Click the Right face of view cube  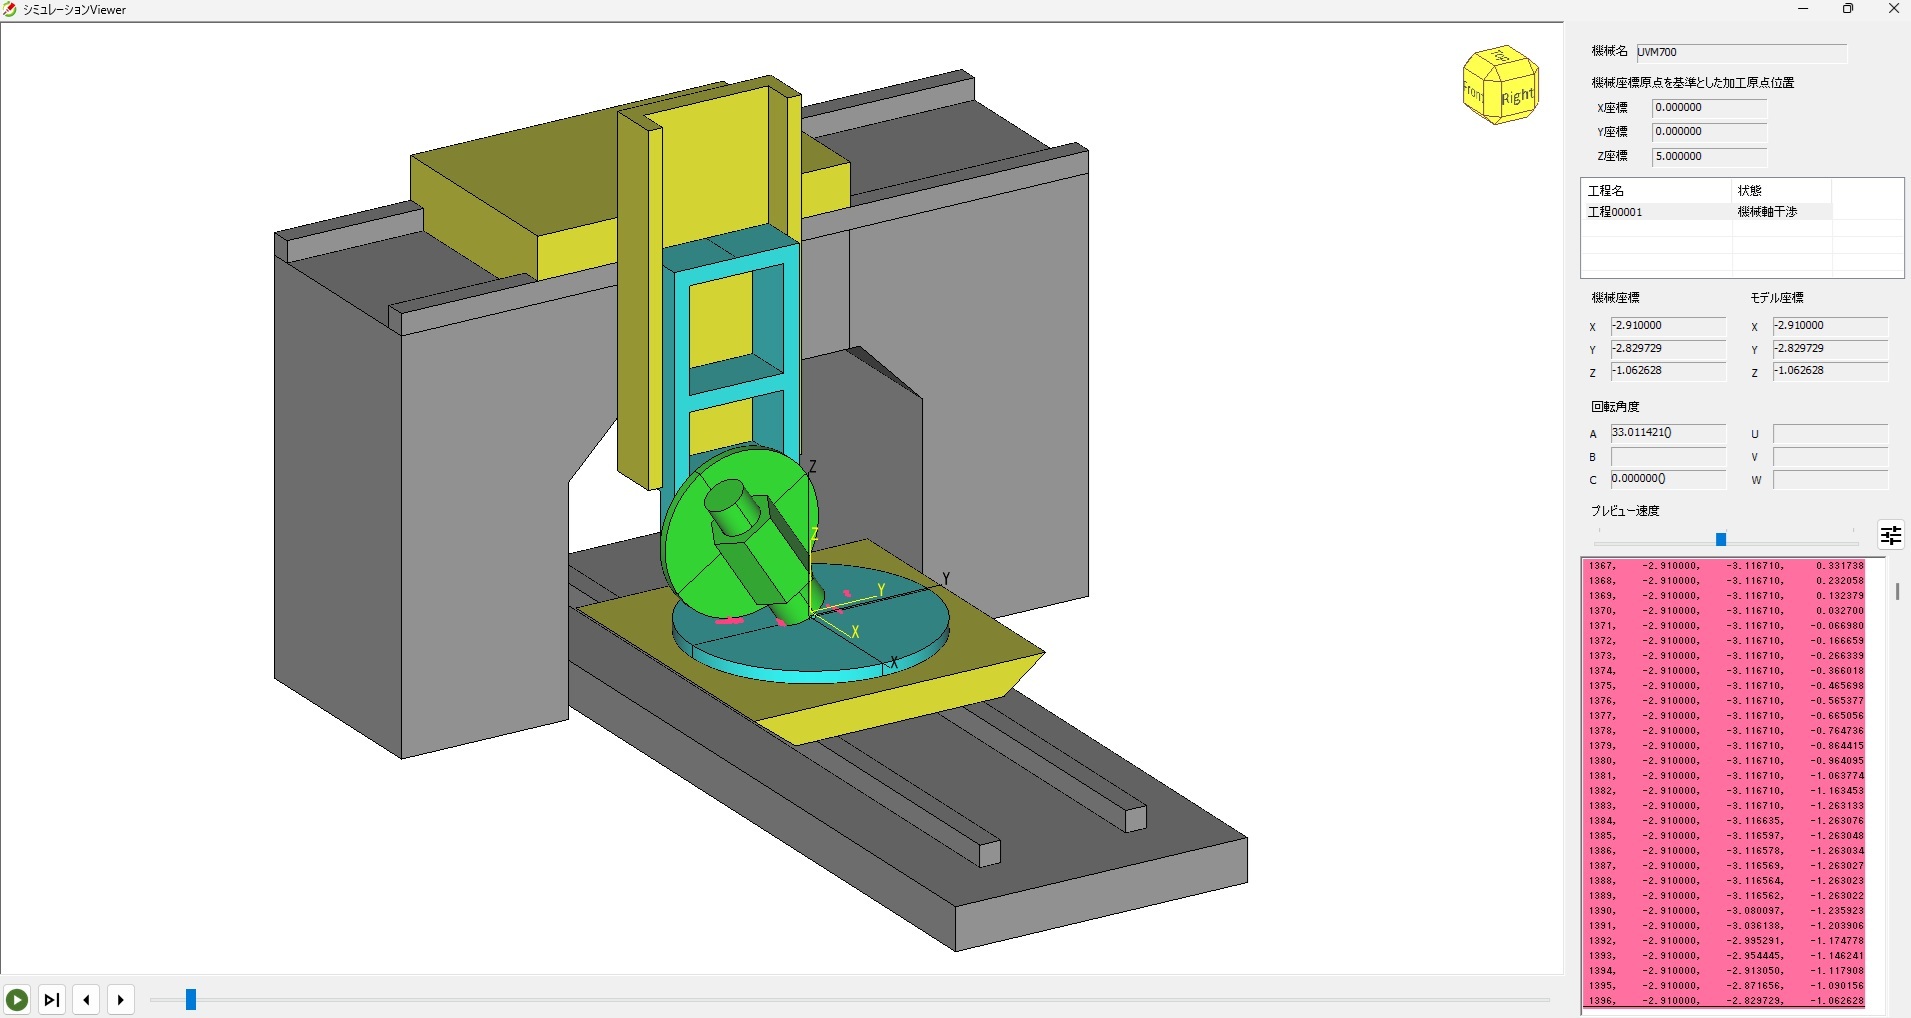tap(1517, 97)
